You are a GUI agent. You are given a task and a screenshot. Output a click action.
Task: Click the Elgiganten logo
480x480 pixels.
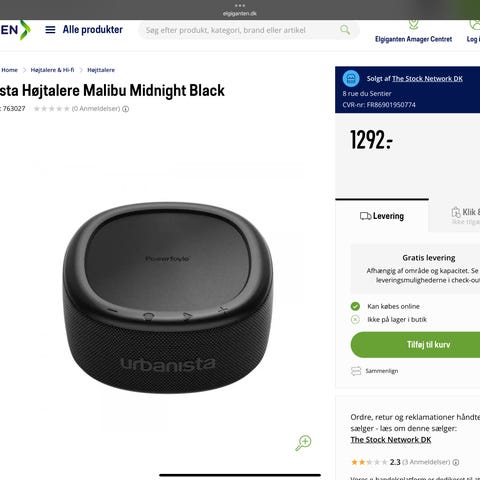[15, 30]
